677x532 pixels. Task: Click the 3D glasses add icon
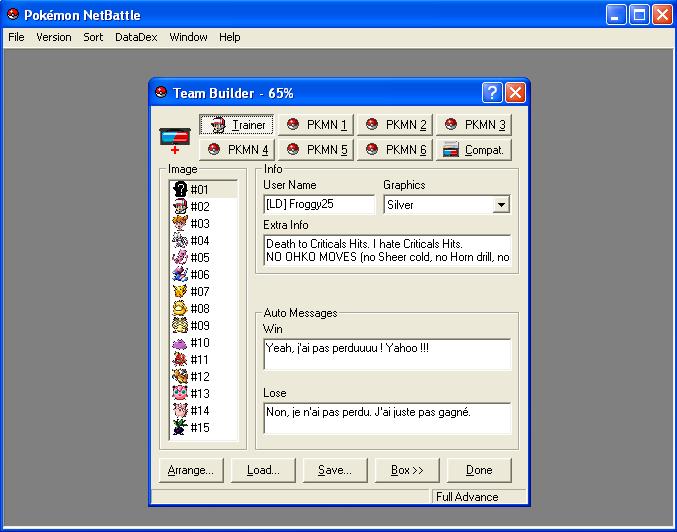[x=175, y=140]
